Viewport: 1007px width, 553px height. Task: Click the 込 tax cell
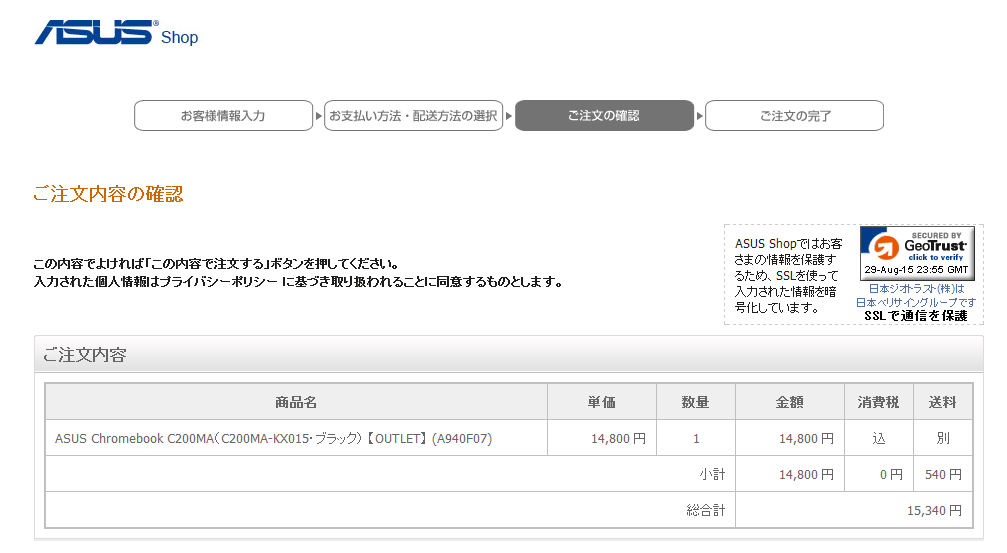879,438
